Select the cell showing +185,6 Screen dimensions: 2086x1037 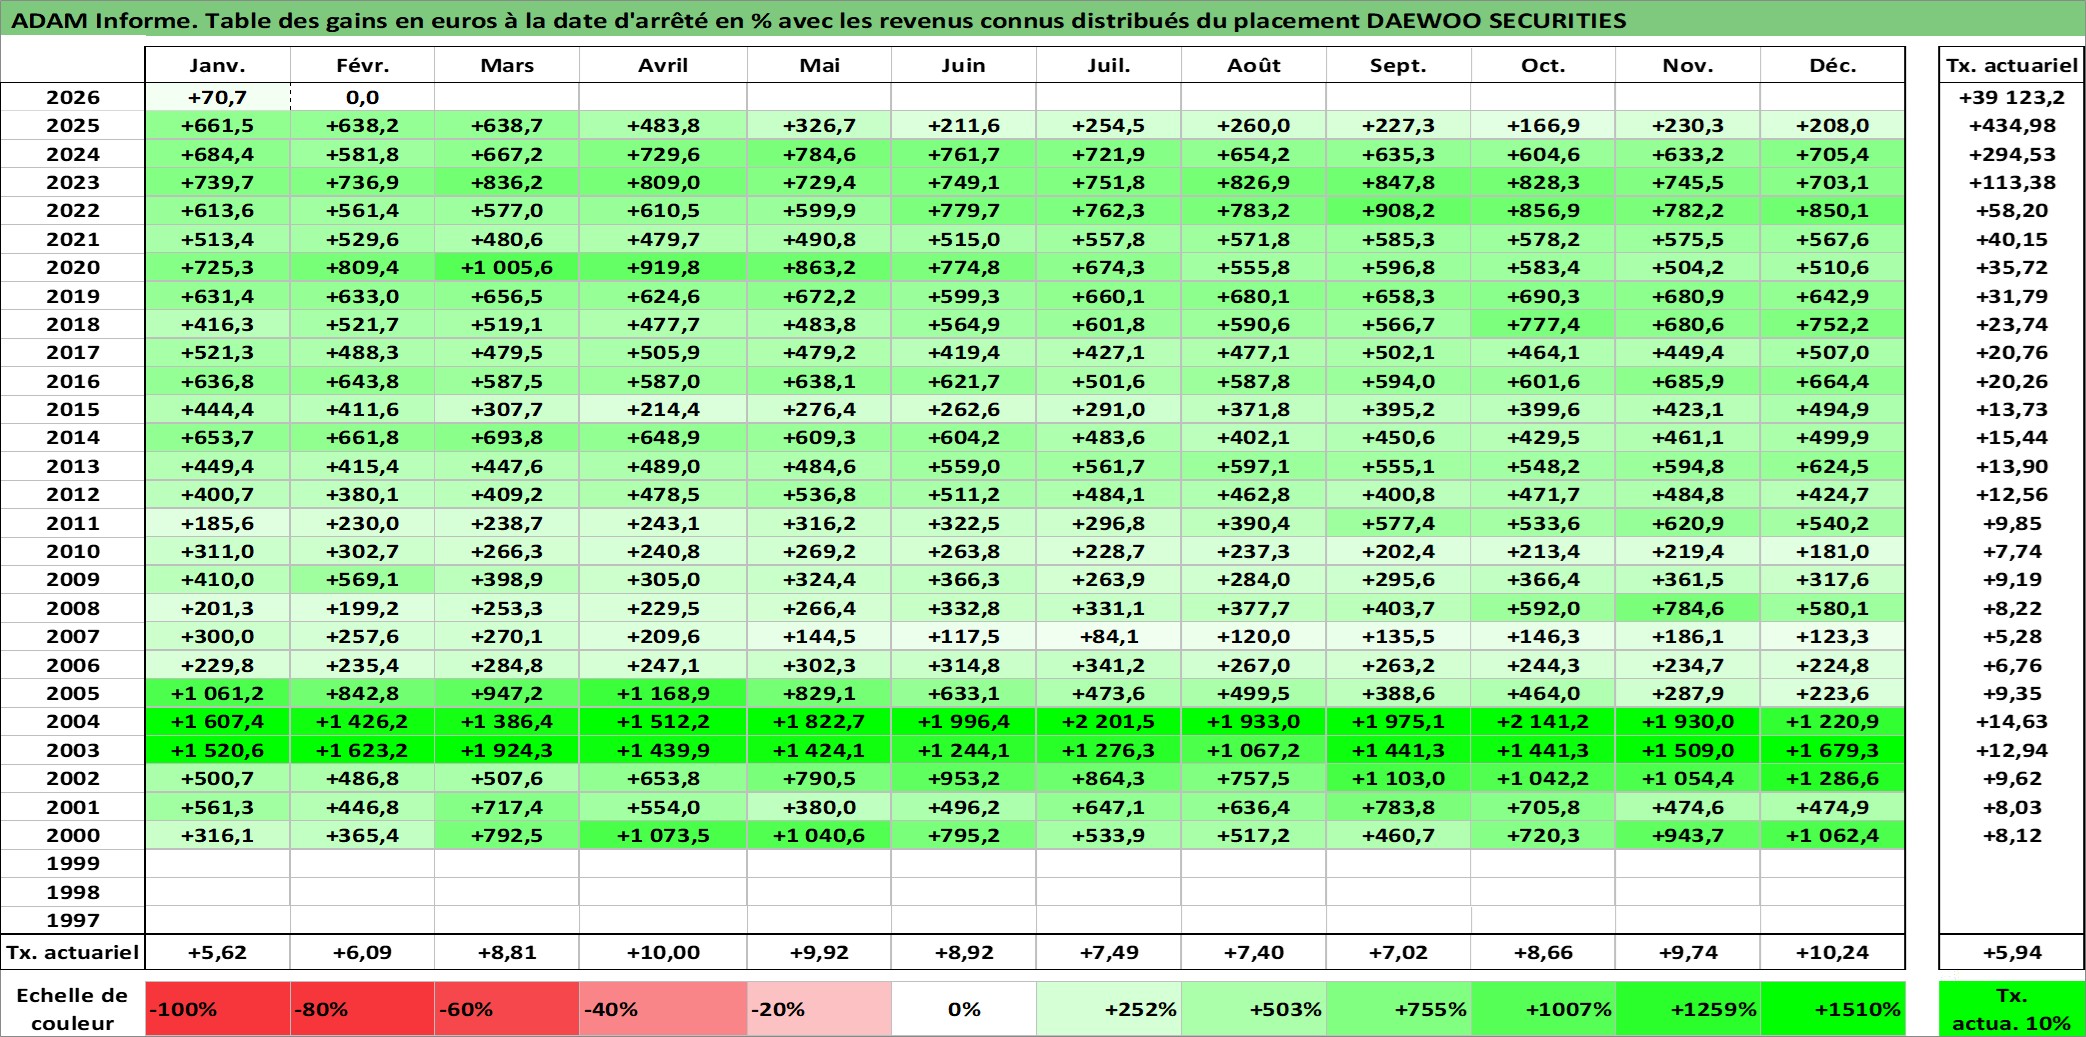coord(218,523)
